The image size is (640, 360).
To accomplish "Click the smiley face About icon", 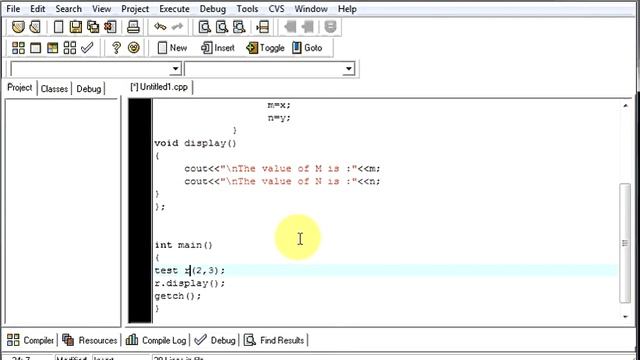I will pyautogui.click(x=134, y=48).
